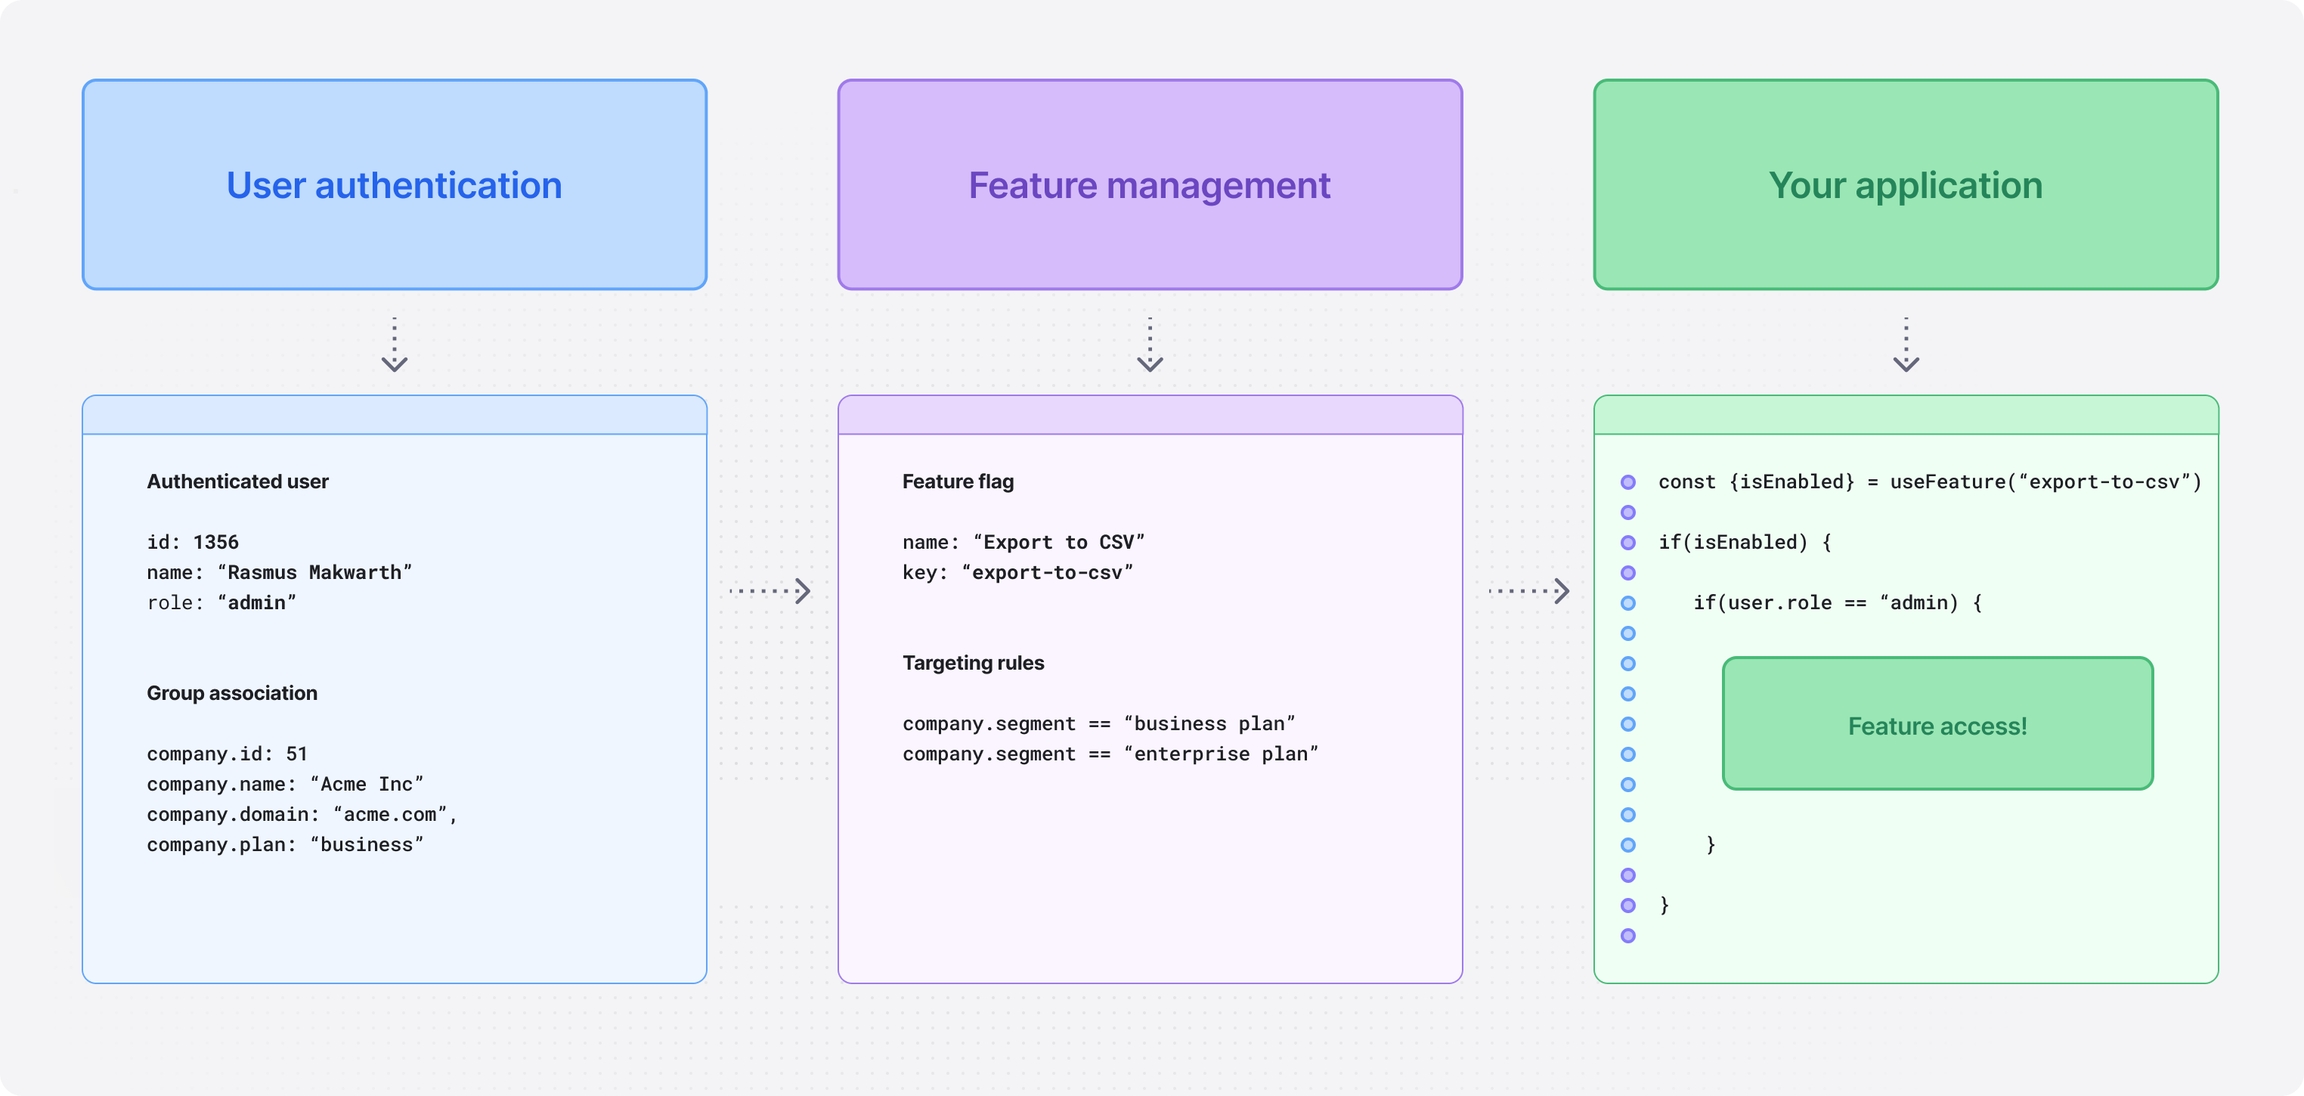
Task: Click the key export-to-csv line
Action: pyautogui.click(x=1017, y=572)
